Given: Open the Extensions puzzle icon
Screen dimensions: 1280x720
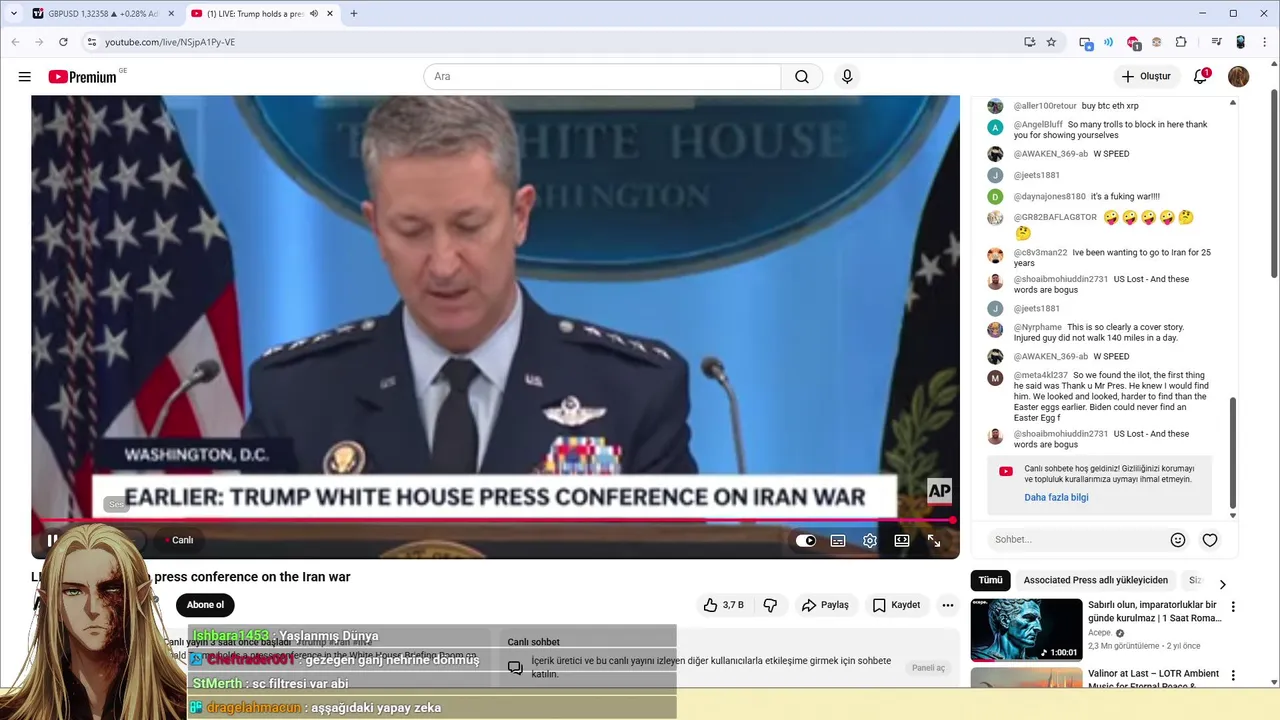Looking at the screenshot, I should click(x=1181, y=42).
